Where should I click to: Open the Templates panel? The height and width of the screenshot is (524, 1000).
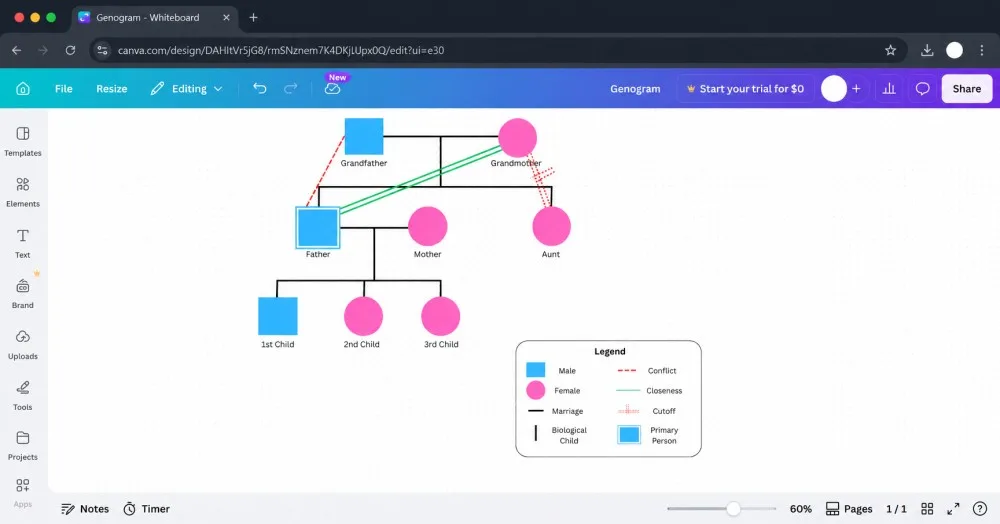coord(23,142)
